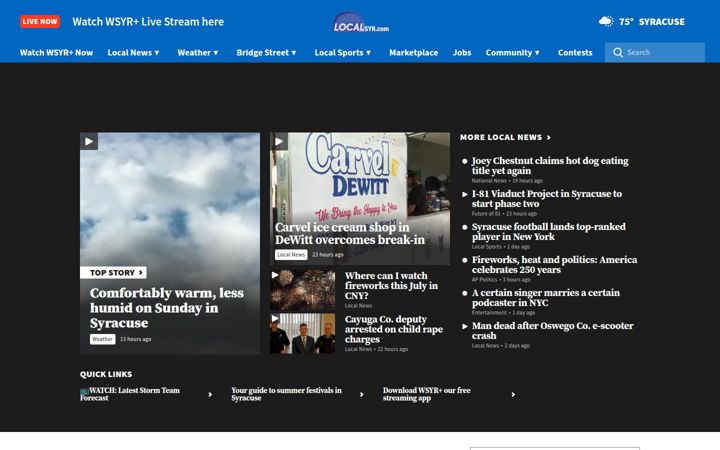Image resolution: width=720 pixels, height=450 pixels.
Task: Open Where can I watch fireworks headline
Action: [x=391, y=285]
